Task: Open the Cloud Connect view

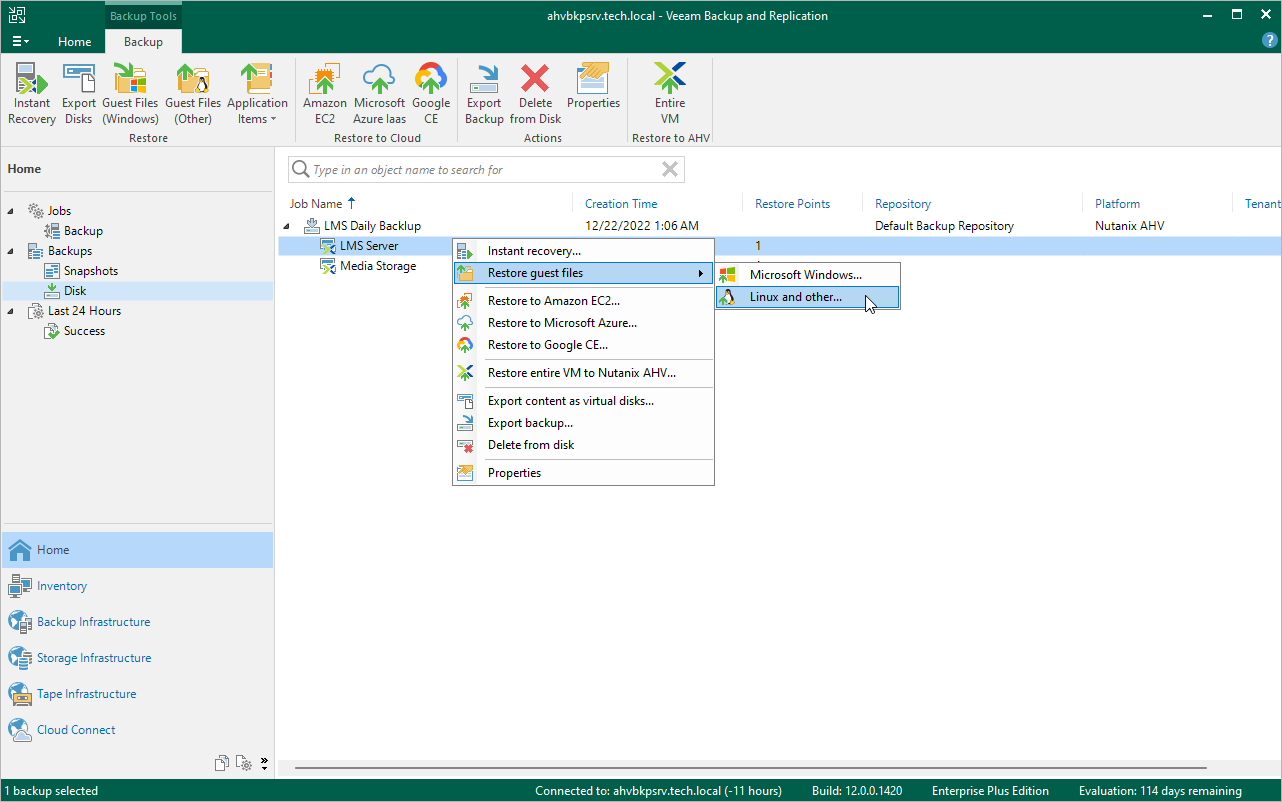Action: click(x=137, y=730)
